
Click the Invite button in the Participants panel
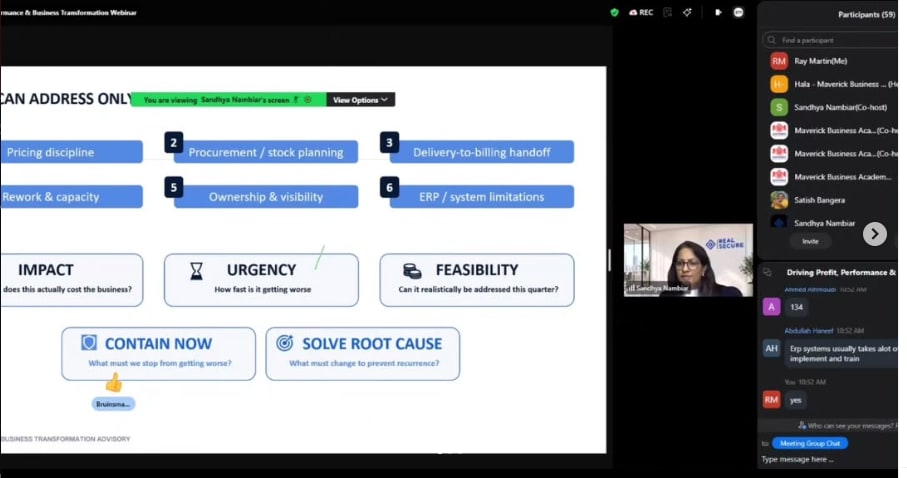click(810, 241)
